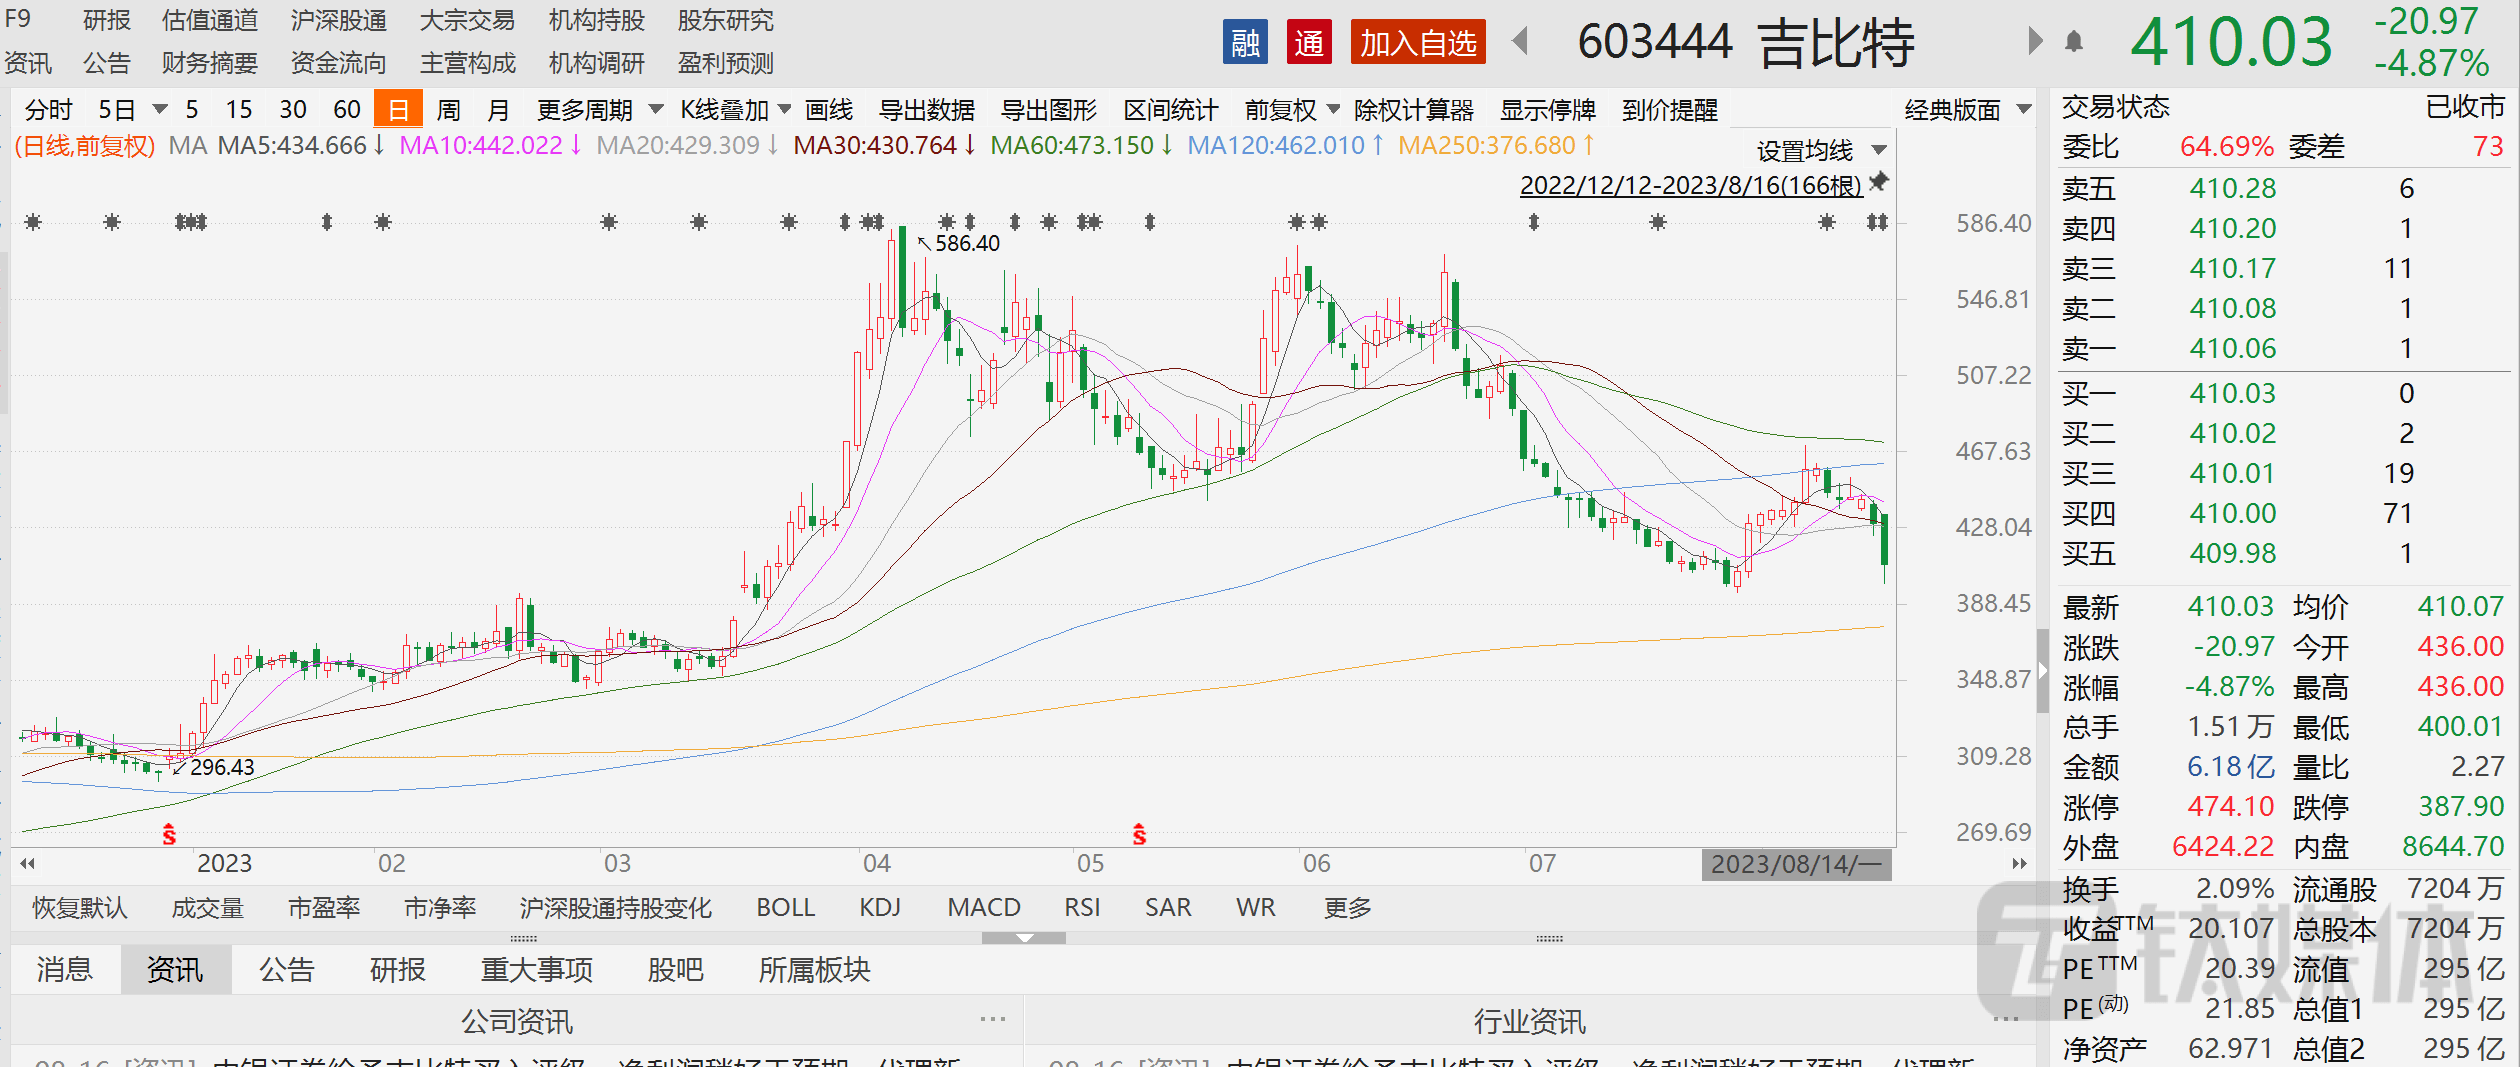The width and height of the screenshot is (2520, 1067).
Task: Switch to the 股吧 tab
Action: [675, 969]
